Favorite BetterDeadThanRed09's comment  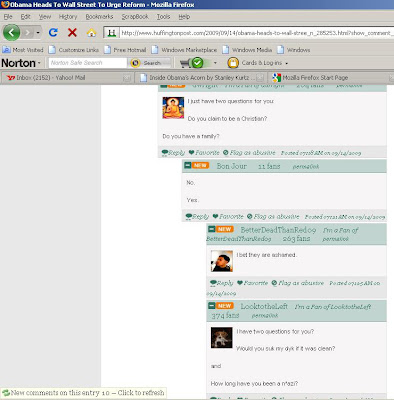click(252, 283)
